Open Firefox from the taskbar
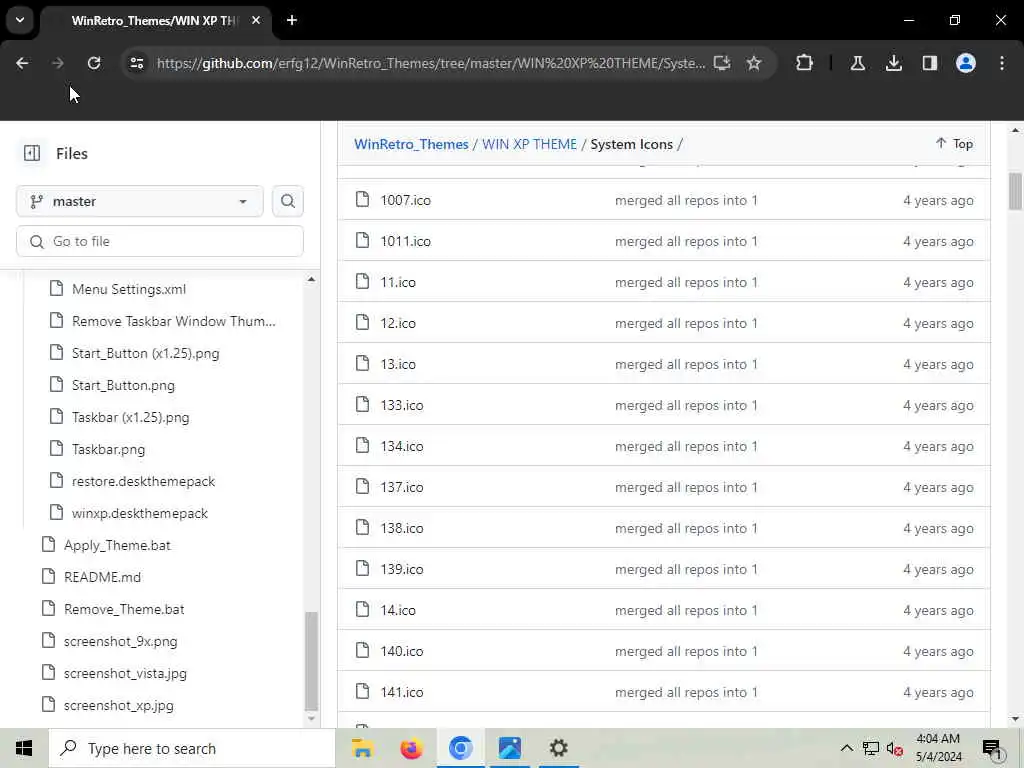The width and height of the screenshot is (1024, 768). [x=411, y=748]
